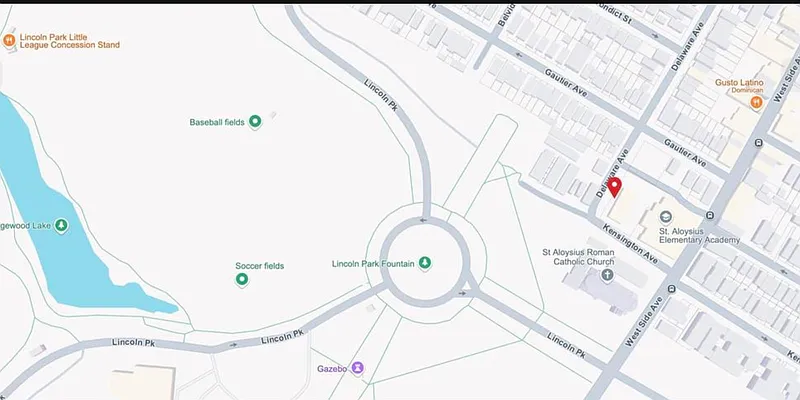Click the green Baseball fields marker
Image resolution: width=800 pixels, height=400 pixels.
(255, 122)
